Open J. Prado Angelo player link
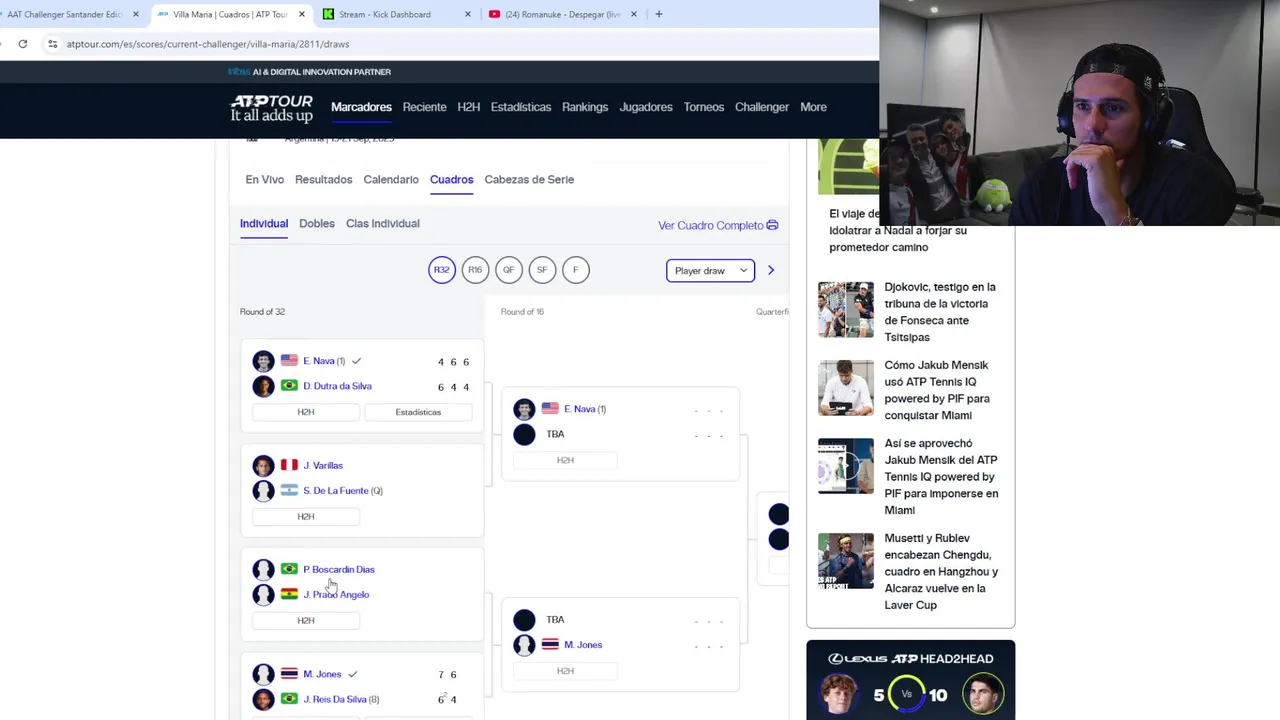Image resolution: width=1280 pixels, height=720 pixels. 336,594
